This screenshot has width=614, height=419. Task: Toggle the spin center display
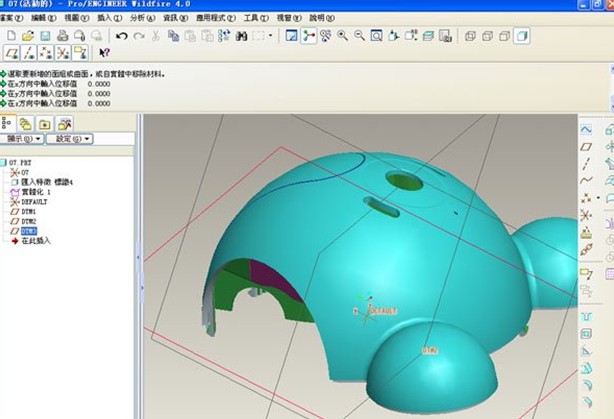309,36
